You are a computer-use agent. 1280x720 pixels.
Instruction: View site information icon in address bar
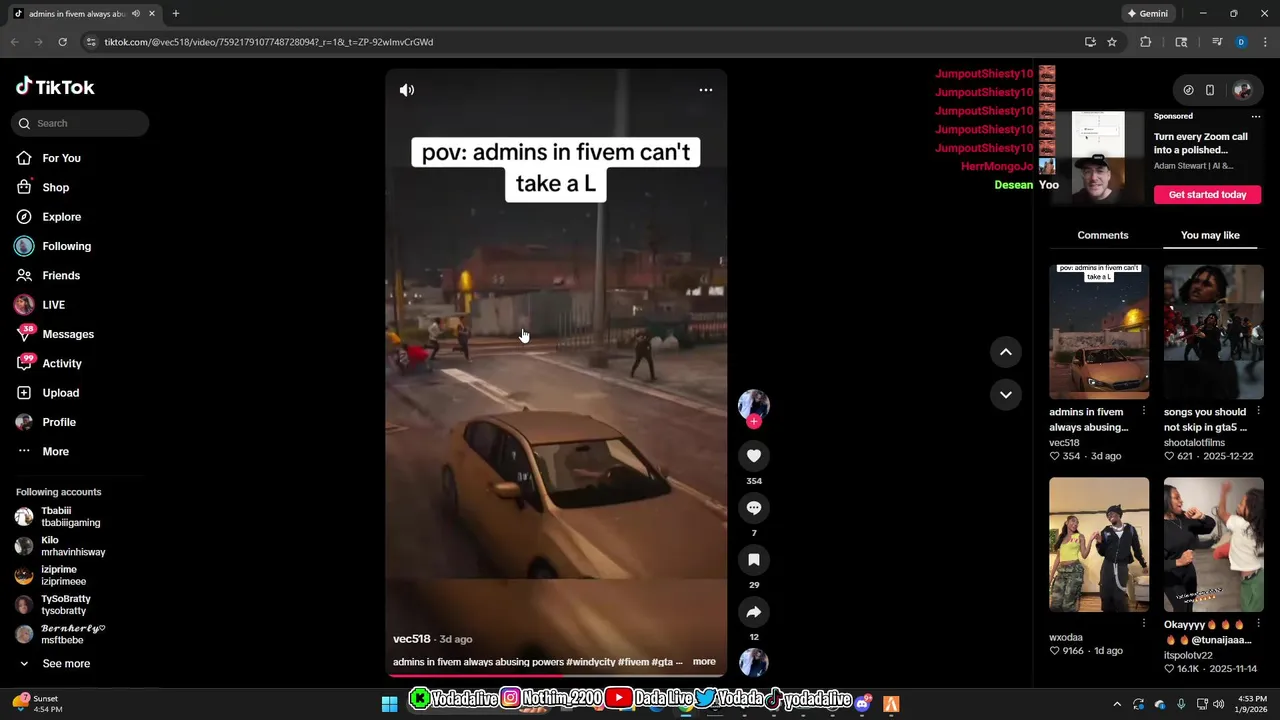point(91,42)
